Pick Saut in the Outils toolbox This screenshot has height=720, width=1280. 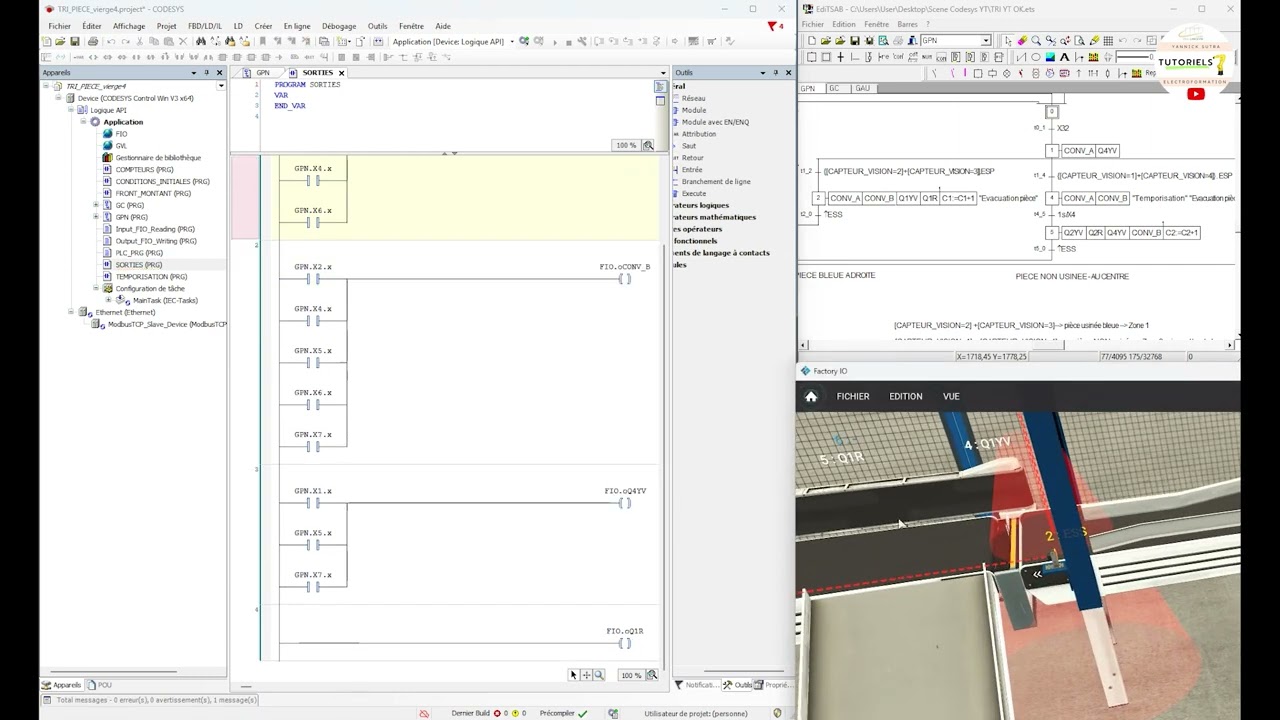click(x=689, y=146)
